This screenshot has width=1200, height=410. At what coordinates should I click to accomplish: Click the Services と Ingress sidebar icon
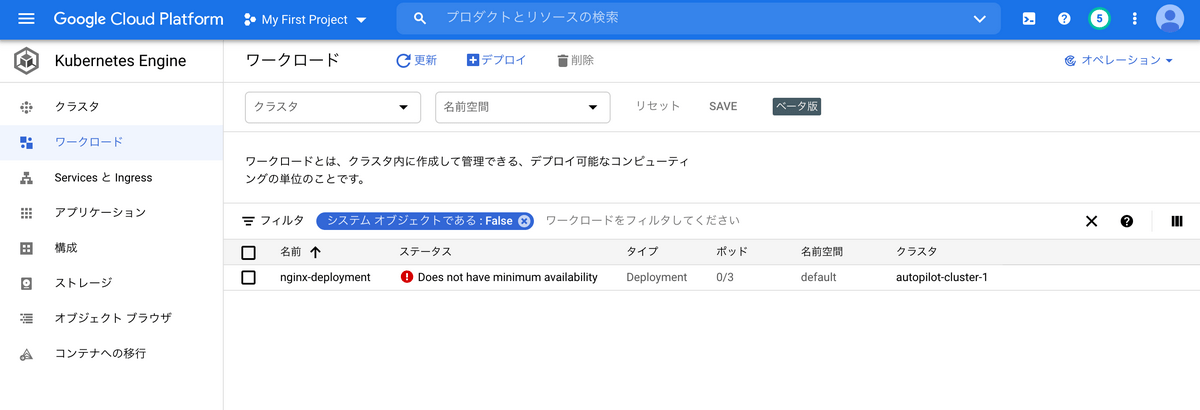(27, 177)
